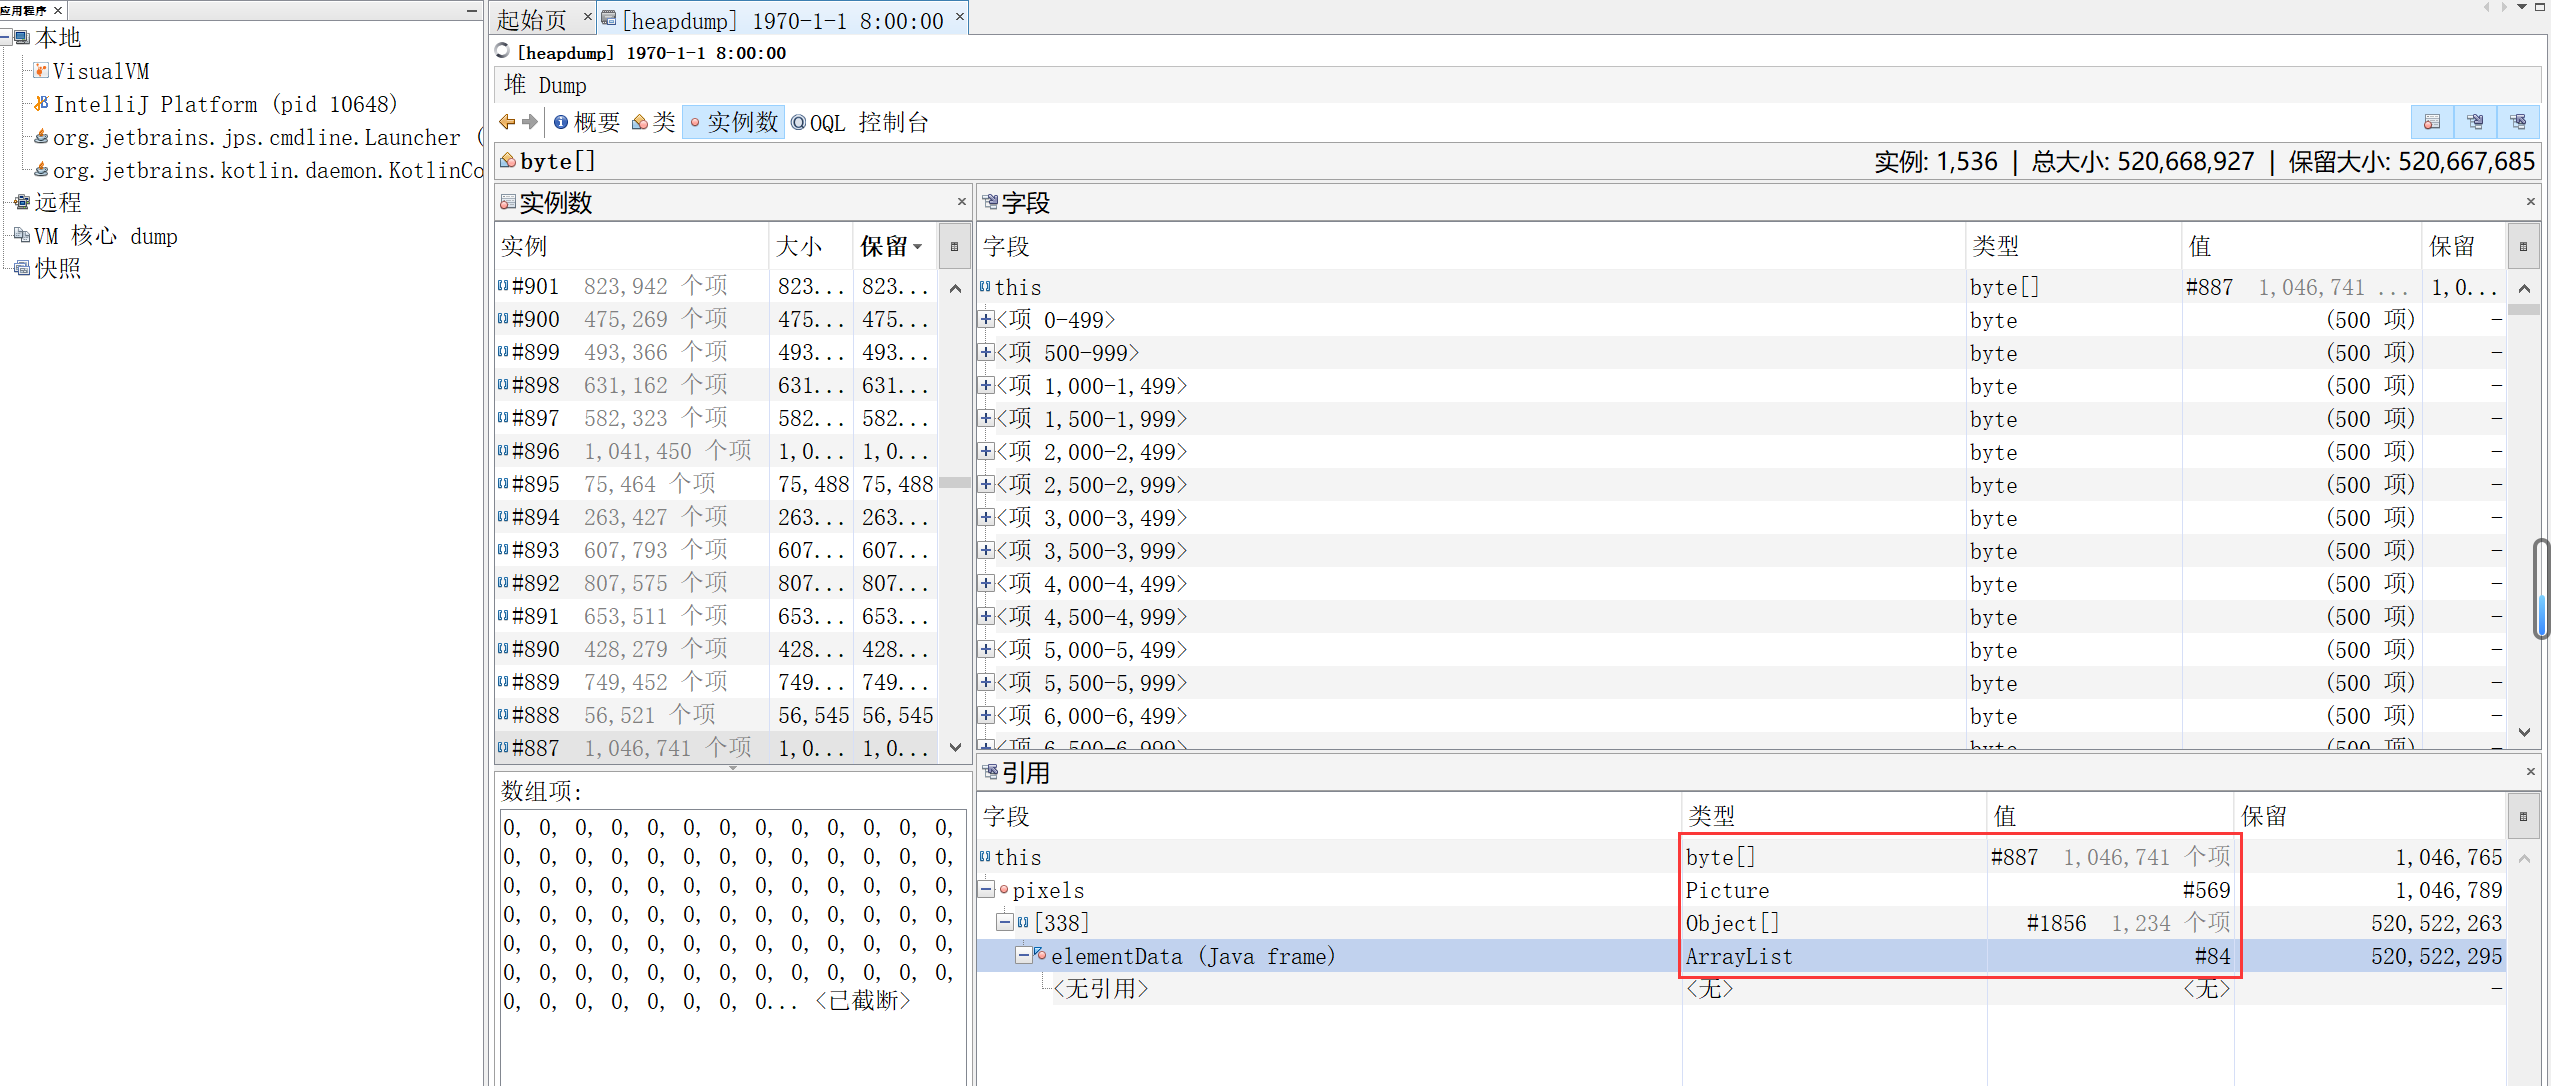Switch to the 类 (Classes) view
Viewport: 2551px width, 1086px height.
(x=654, y=122)
